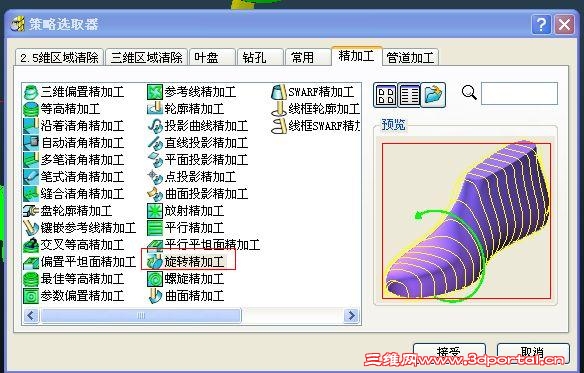
Task: Select the 螺旋精加工 icon
Action: [155, 279]
